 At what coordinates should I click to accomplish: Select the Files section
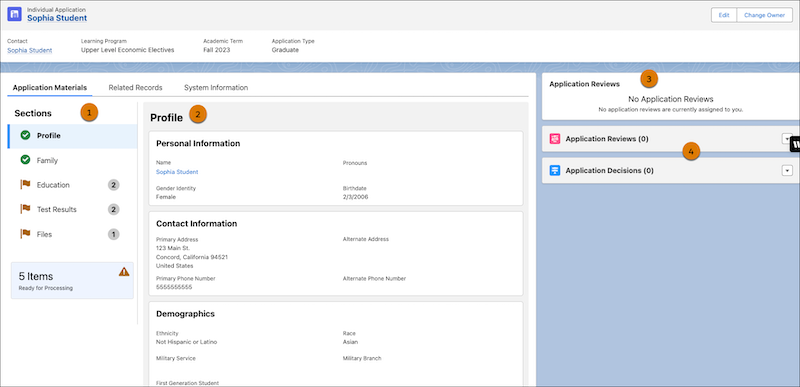pyautogui.click(x=72, y=235)
